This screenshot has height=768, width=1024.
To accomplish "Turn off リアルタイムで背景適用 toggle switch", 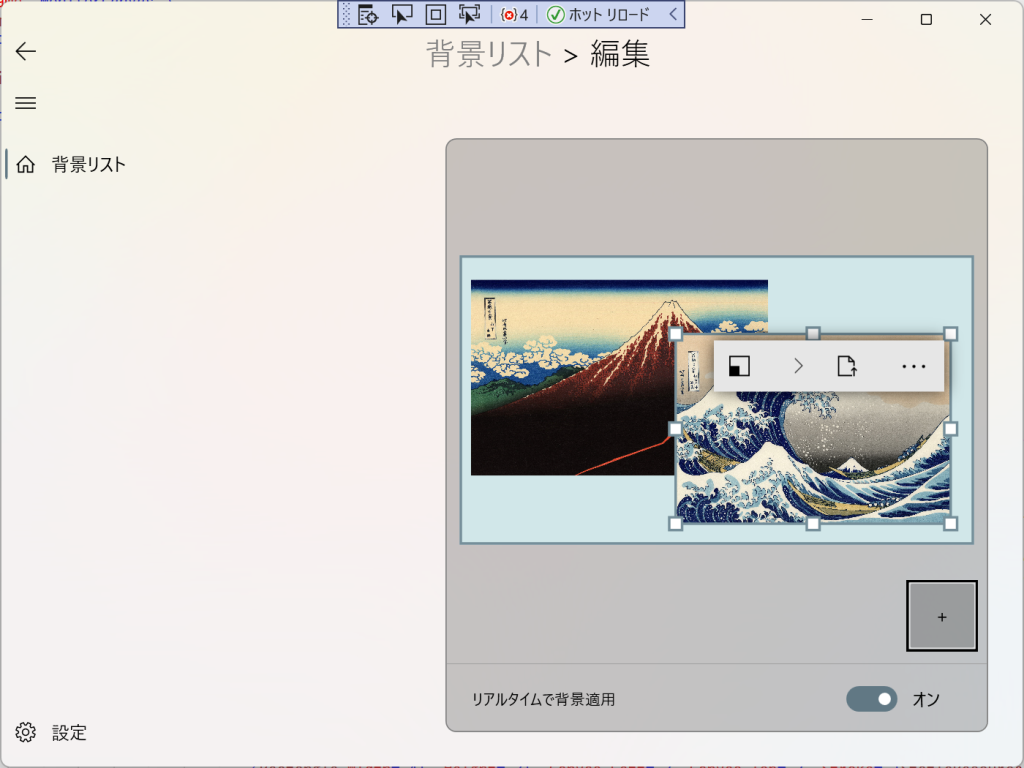I will [872, 699].
